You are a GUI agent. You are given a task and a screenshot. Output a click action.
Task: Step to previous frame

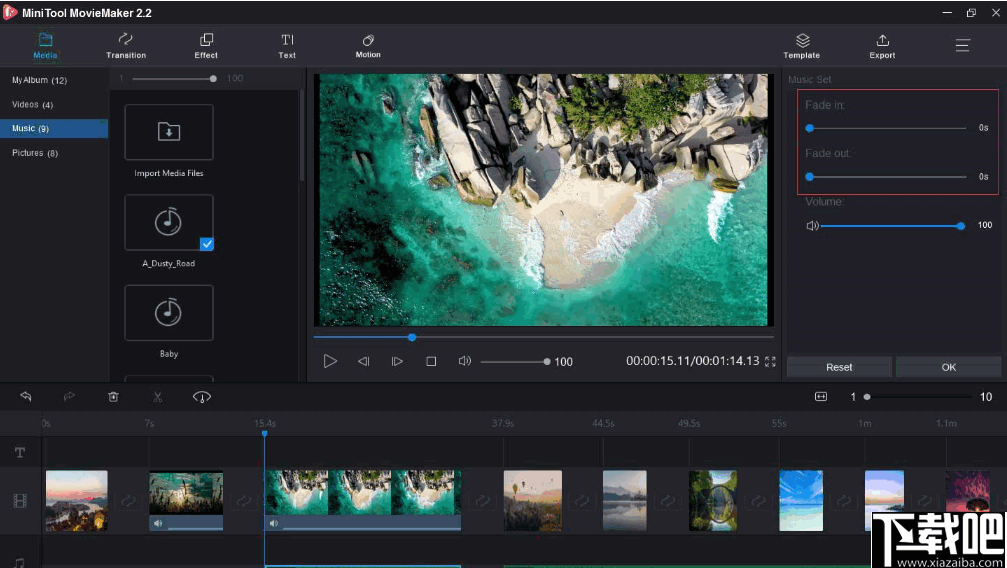pyautogui.click(x=363, y=362)
